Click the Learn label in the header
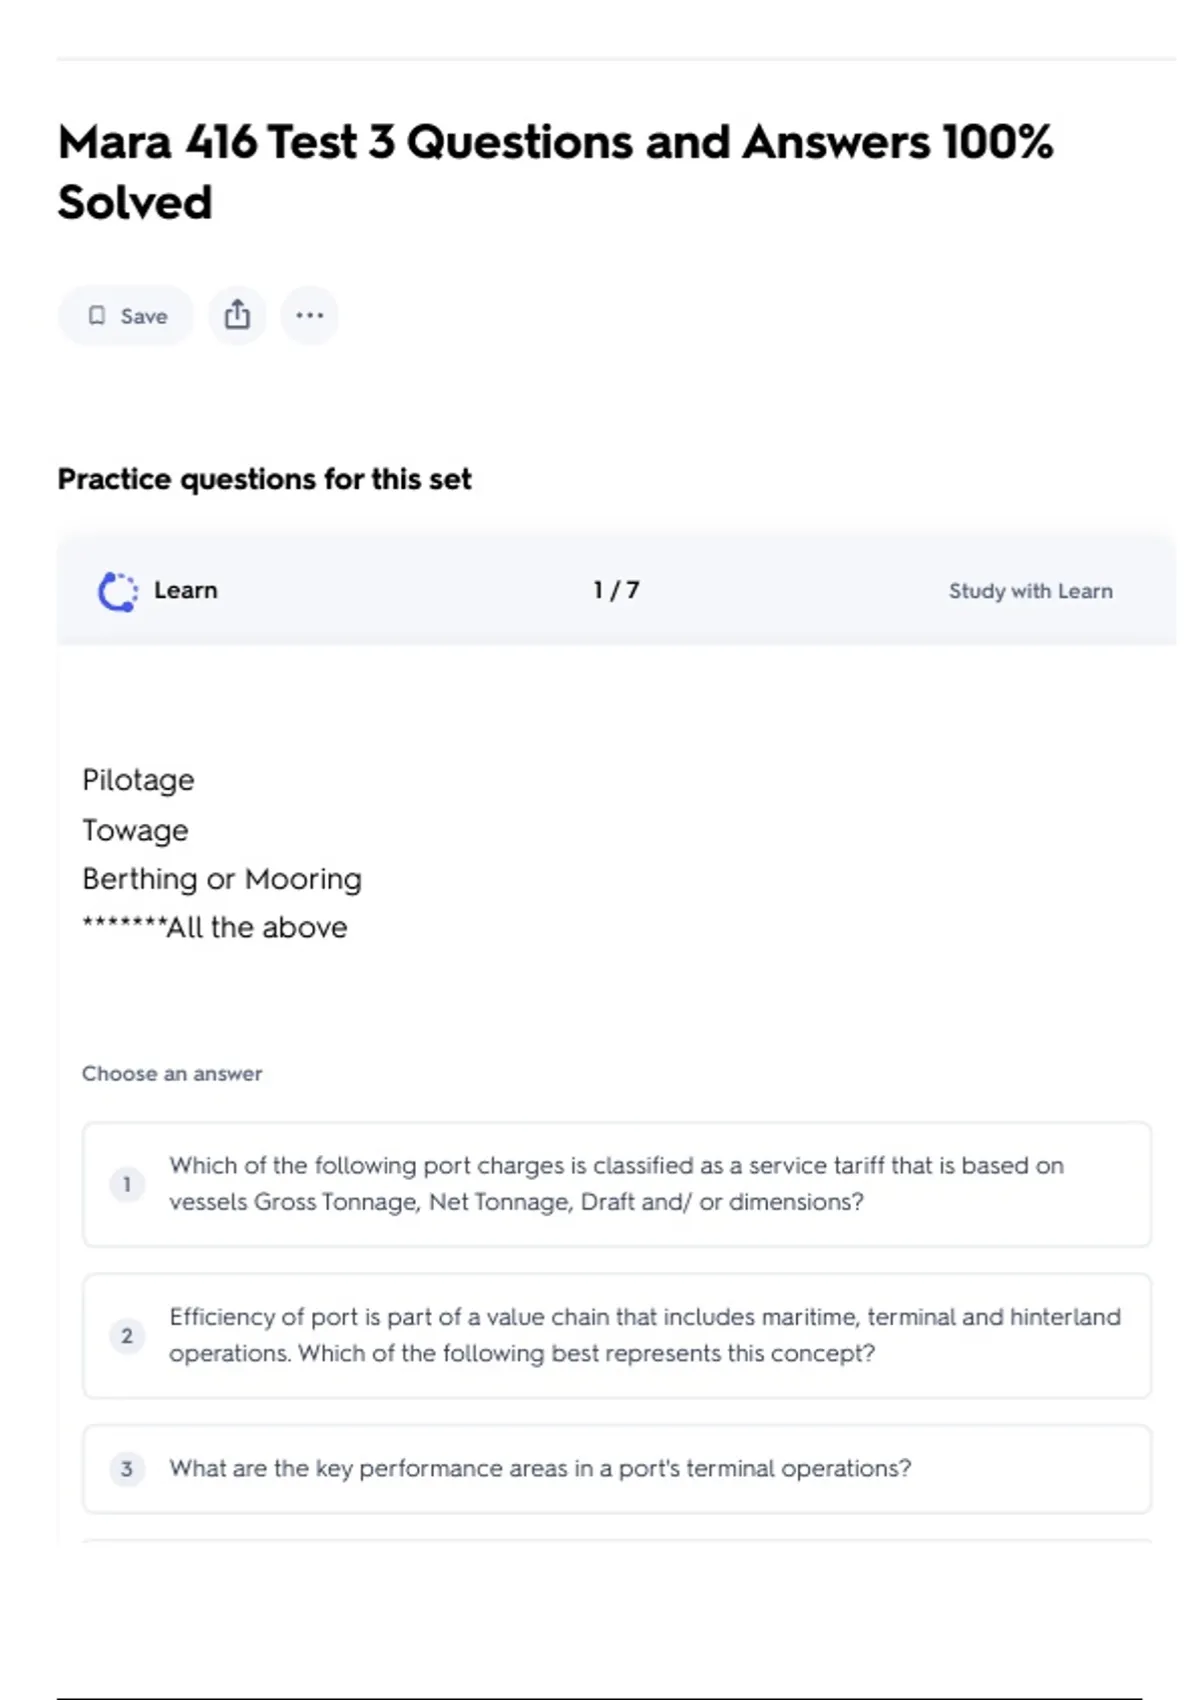 pyautogui.click(x=185, y=590)
